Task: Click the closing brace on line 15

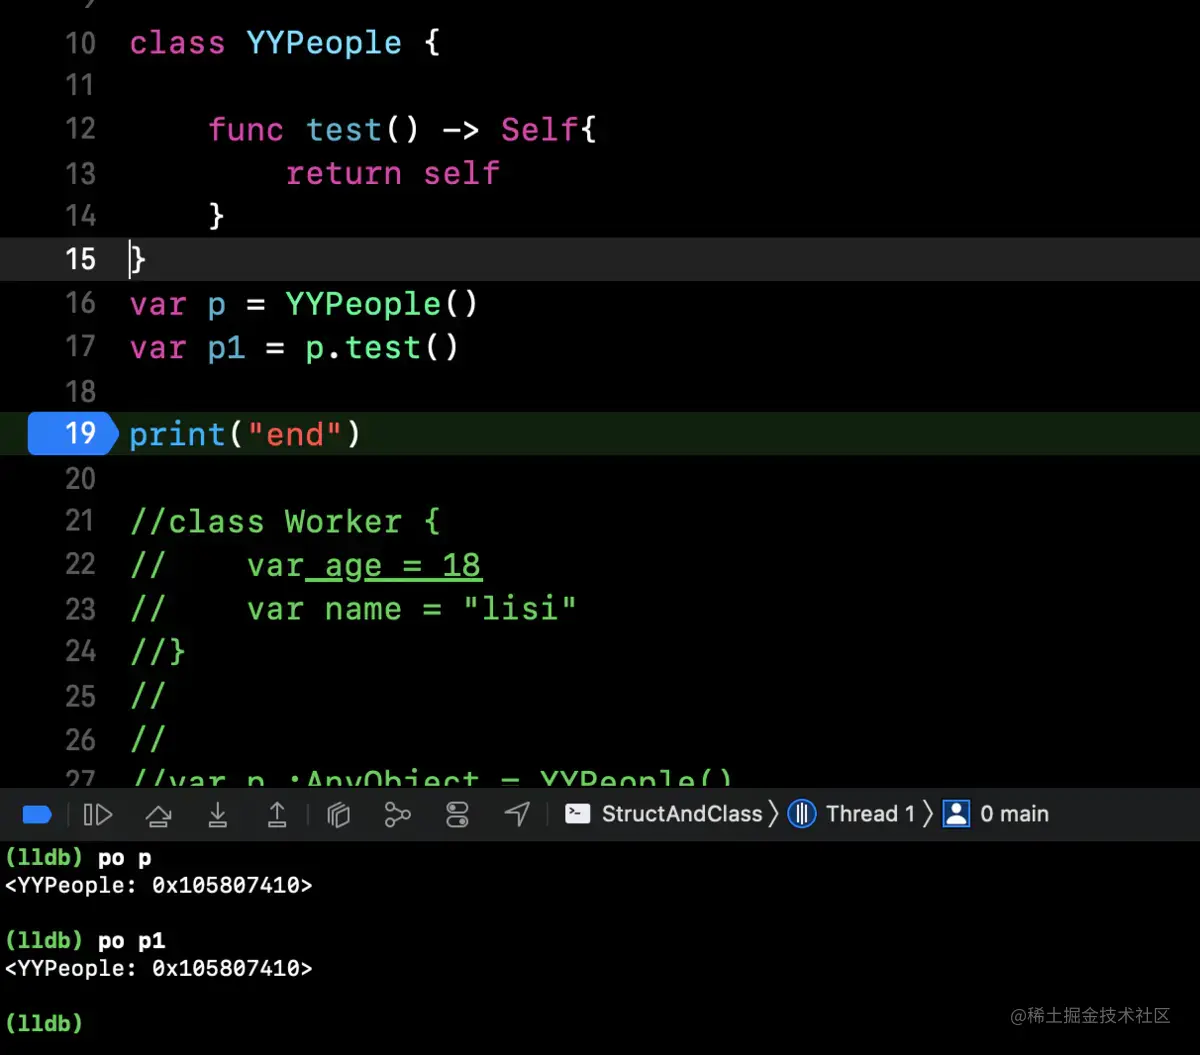Action: 138,260
